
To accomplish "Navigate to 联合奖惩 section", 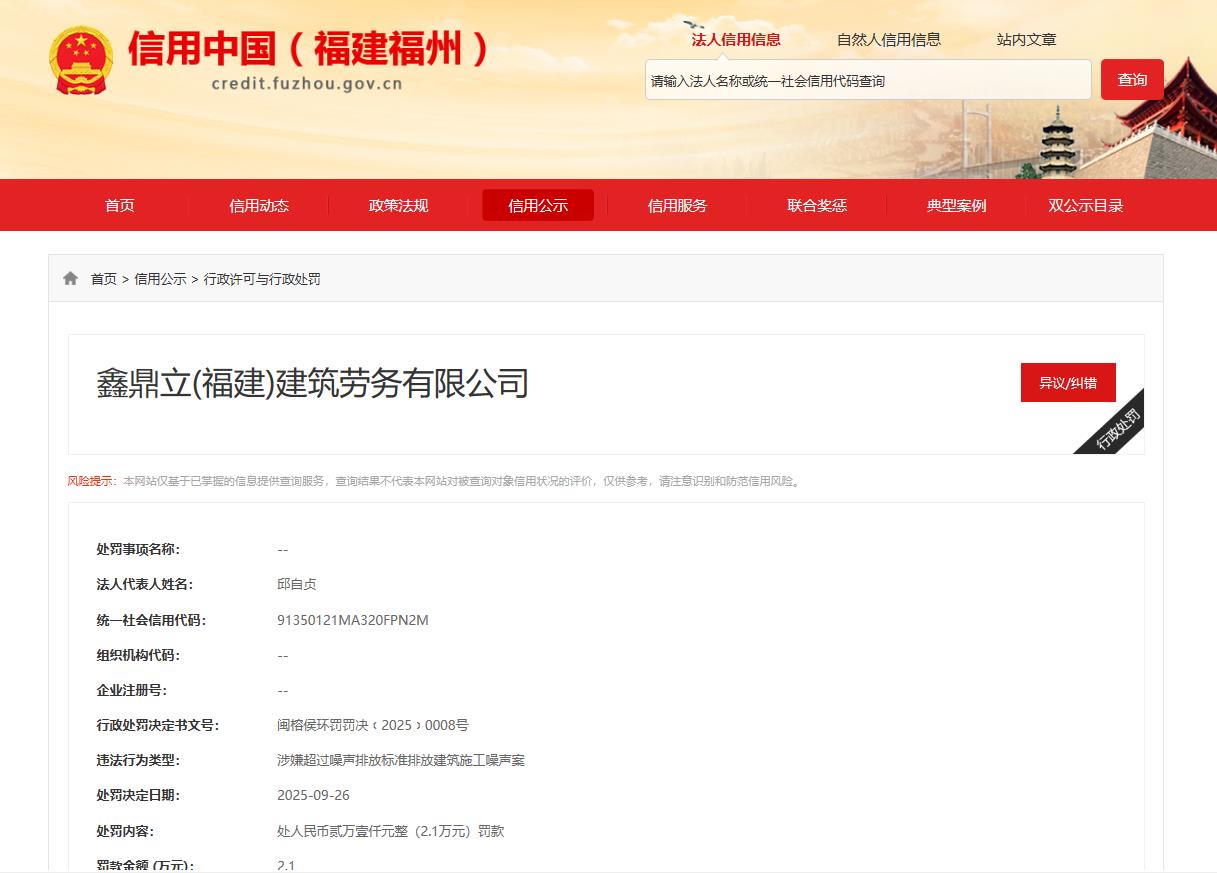I will [817, 205].
